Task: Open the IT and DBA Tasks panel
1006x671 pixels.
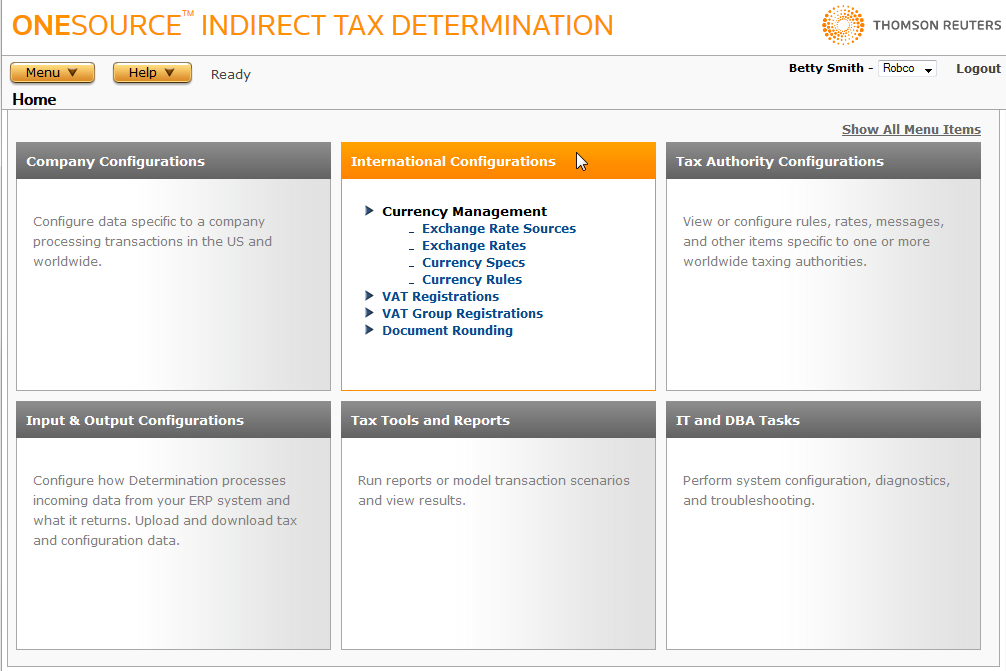Action: coord(823,420)
